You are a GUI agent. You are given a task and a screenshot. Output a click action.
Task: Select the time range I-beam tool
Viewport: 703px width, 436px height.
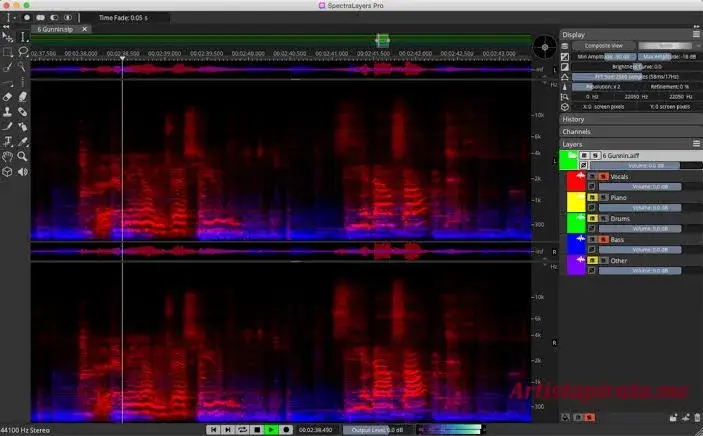click(22, 37)
